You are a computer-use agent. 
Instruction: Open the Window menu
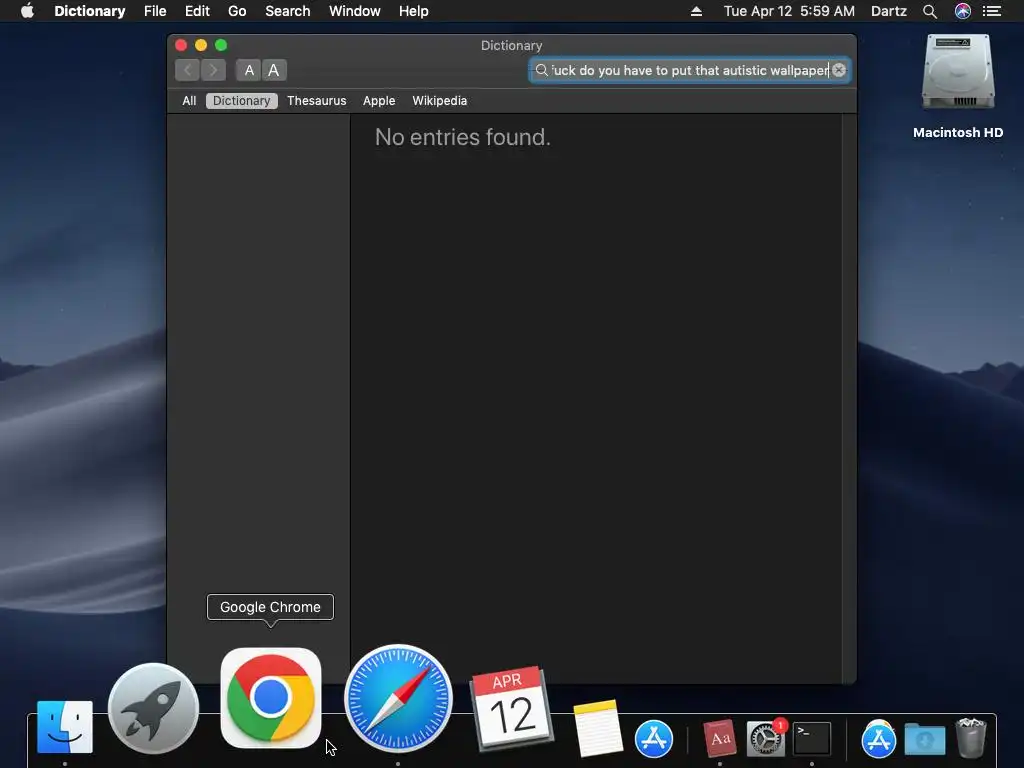tap(355, 11)
